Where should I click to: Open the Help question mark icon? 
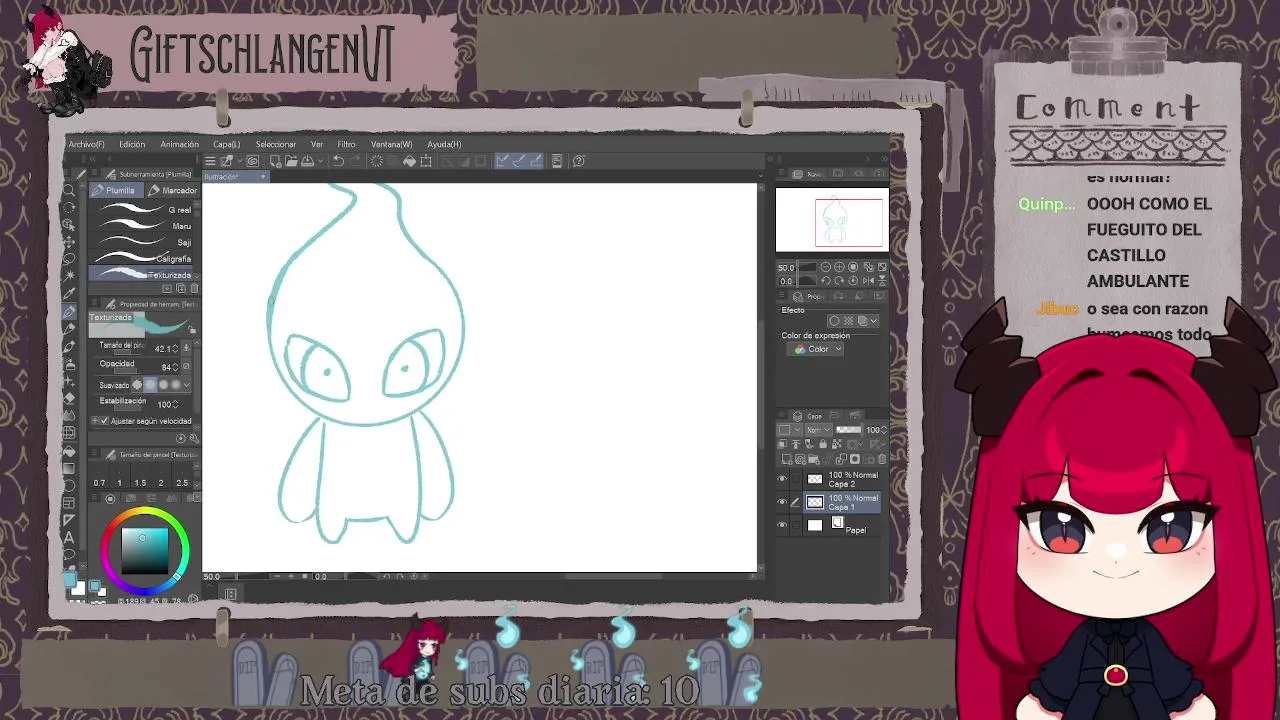(x=578, y=161)
